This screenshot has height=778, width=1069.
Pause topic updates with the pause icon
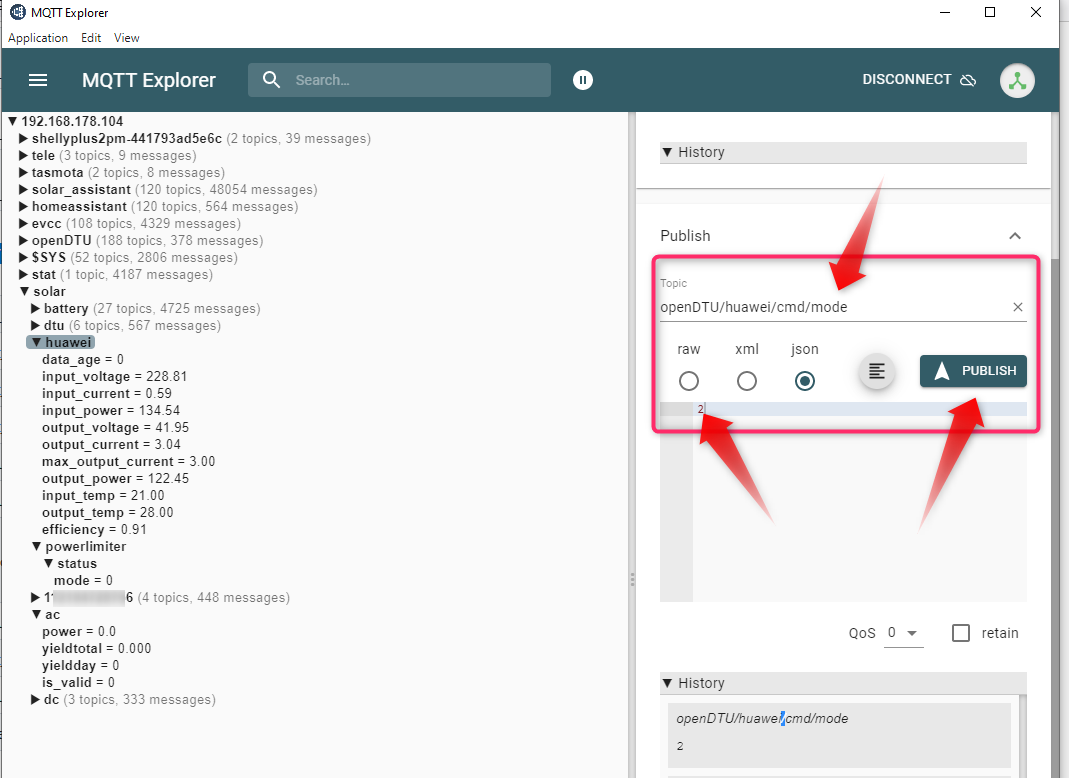[582, 80]
